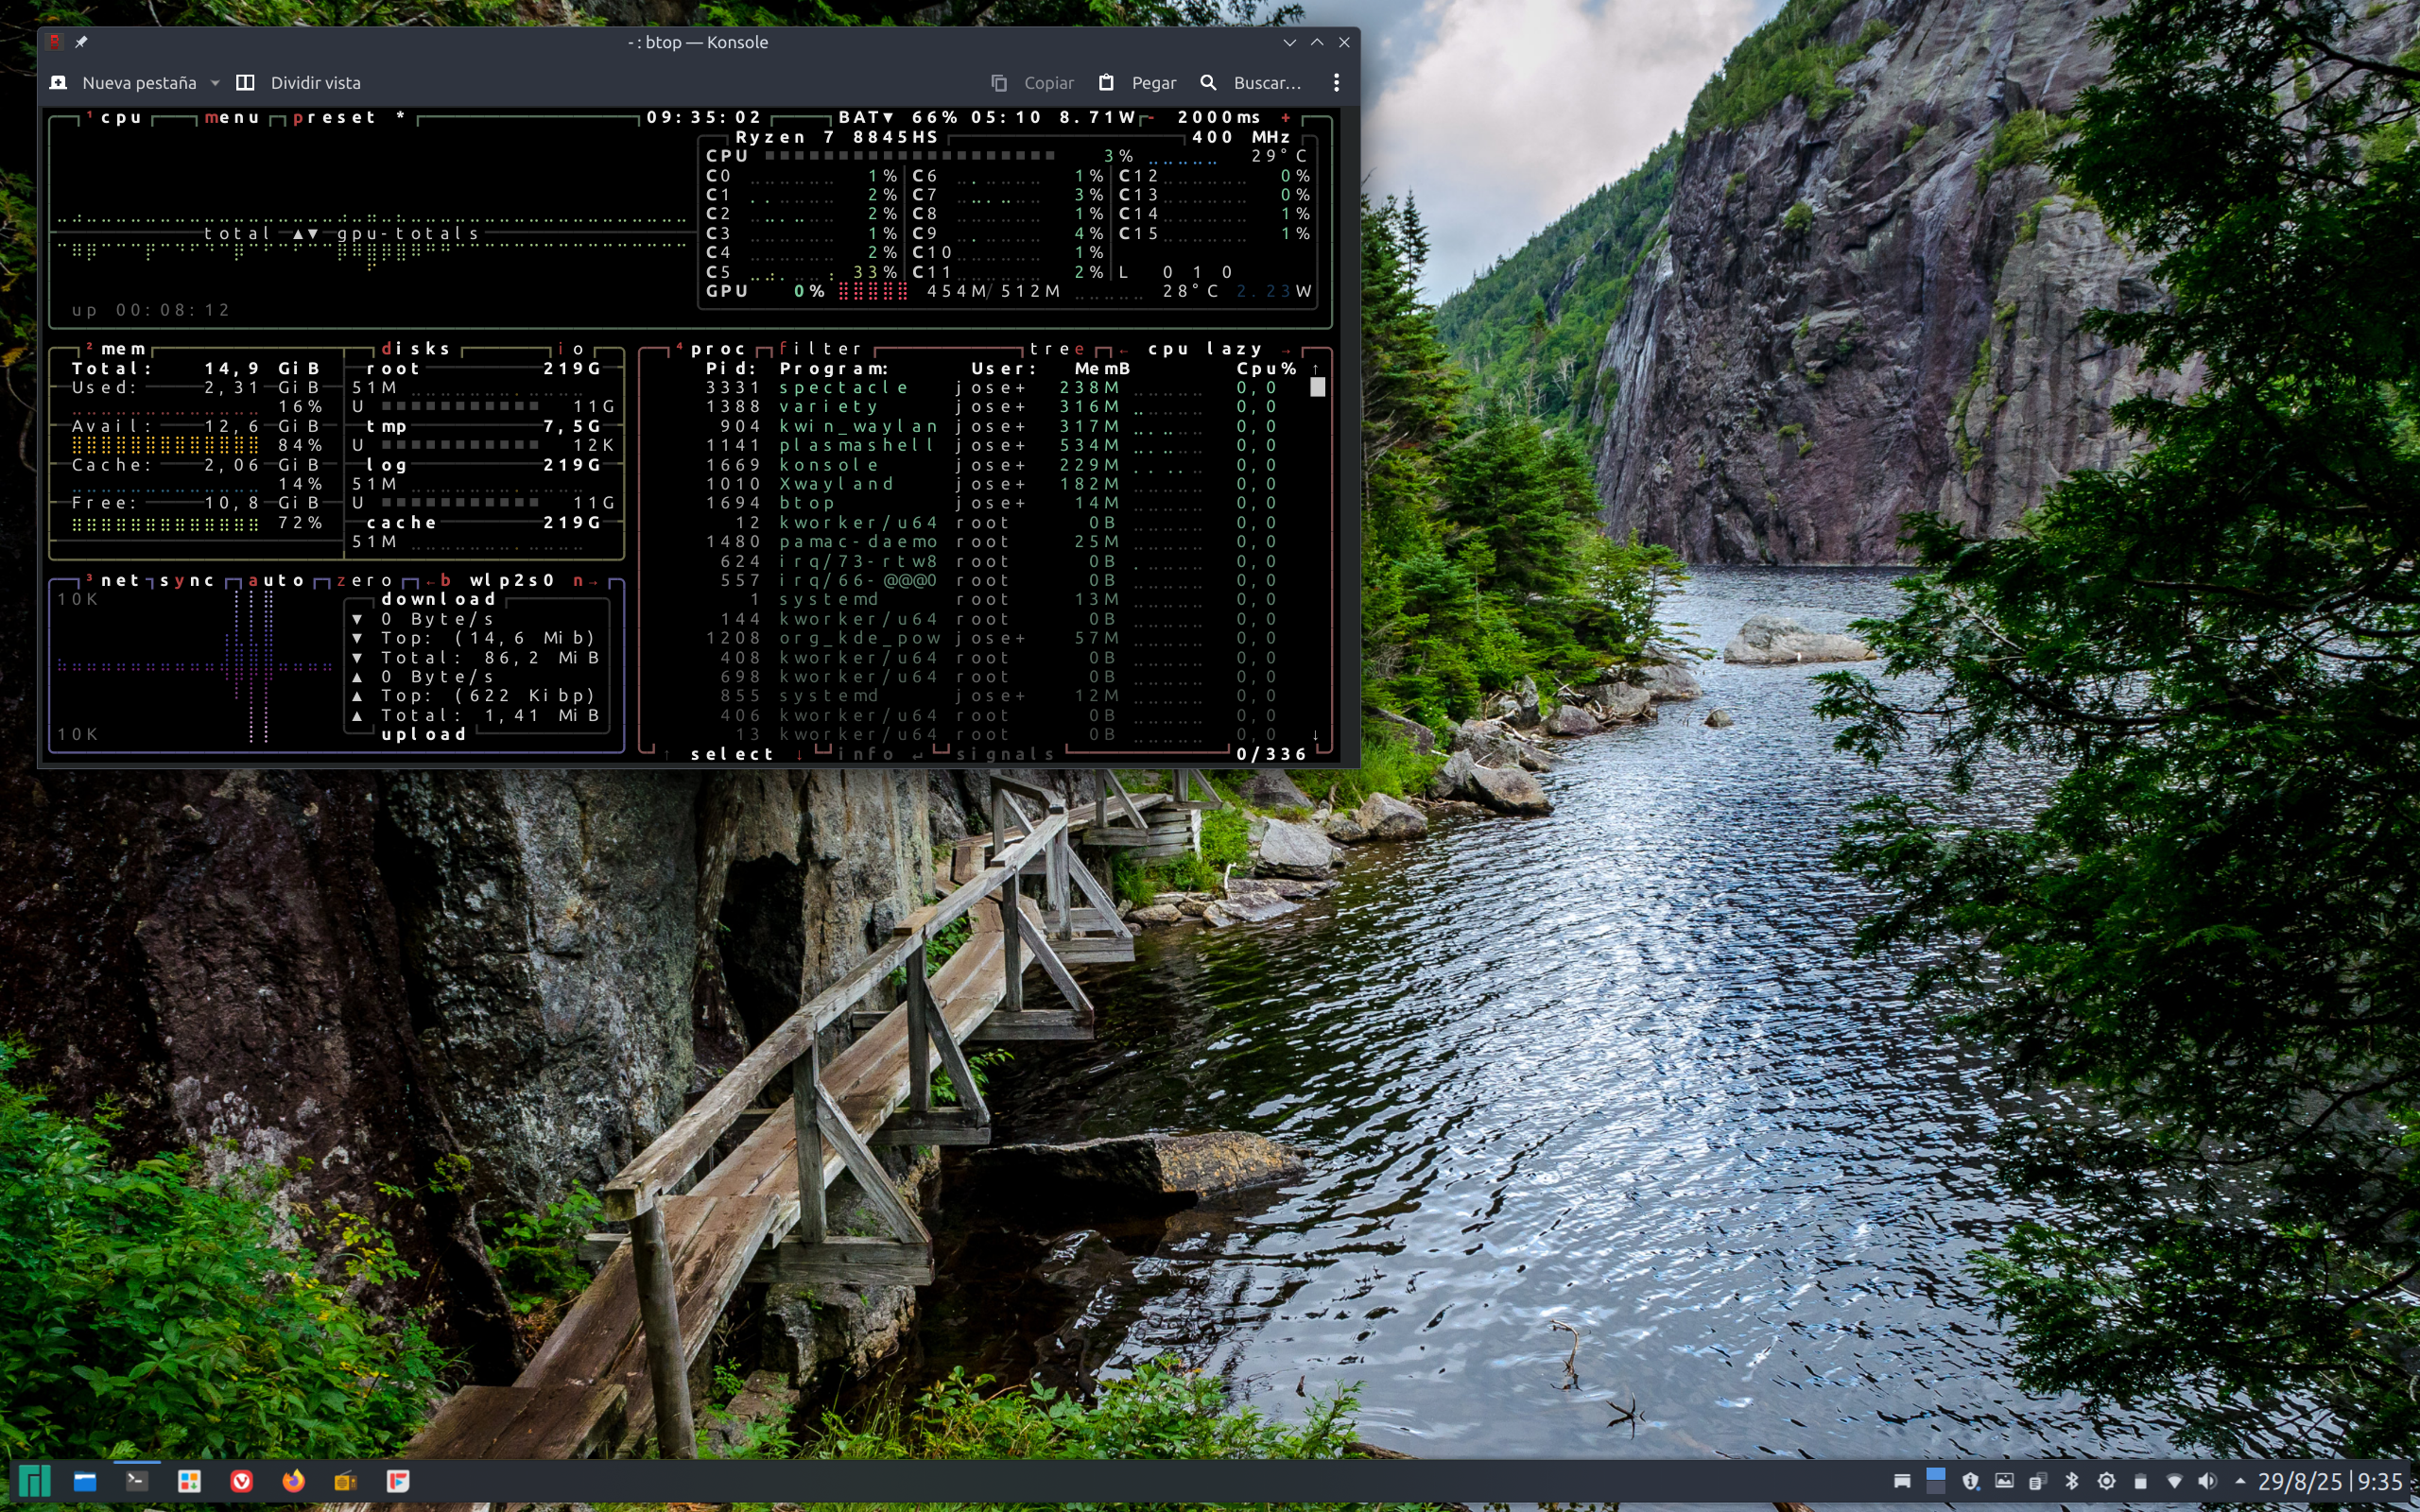This screenshot has width=2420, height=1512.
Task: Click the proc filter field
Action: [820, 349]
